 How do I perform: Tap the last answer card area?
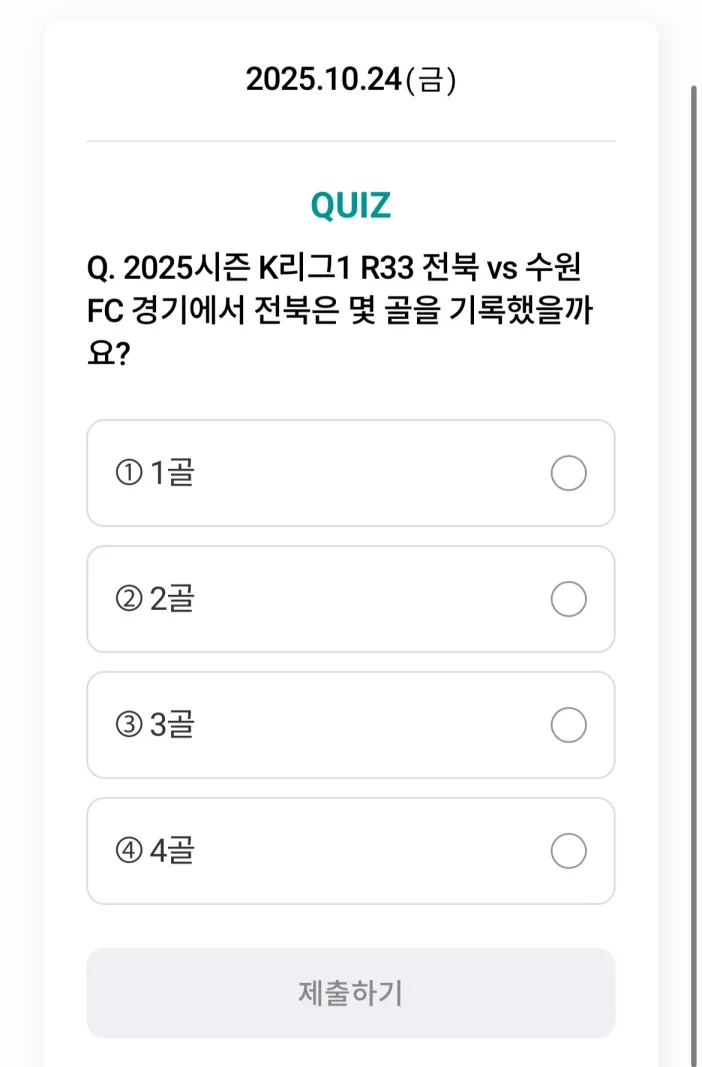(351, 852)
